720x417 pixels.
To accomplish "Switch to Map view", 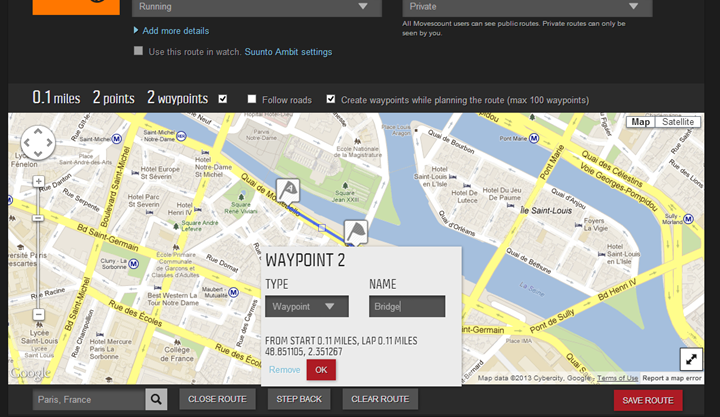I will pos(640,122).
